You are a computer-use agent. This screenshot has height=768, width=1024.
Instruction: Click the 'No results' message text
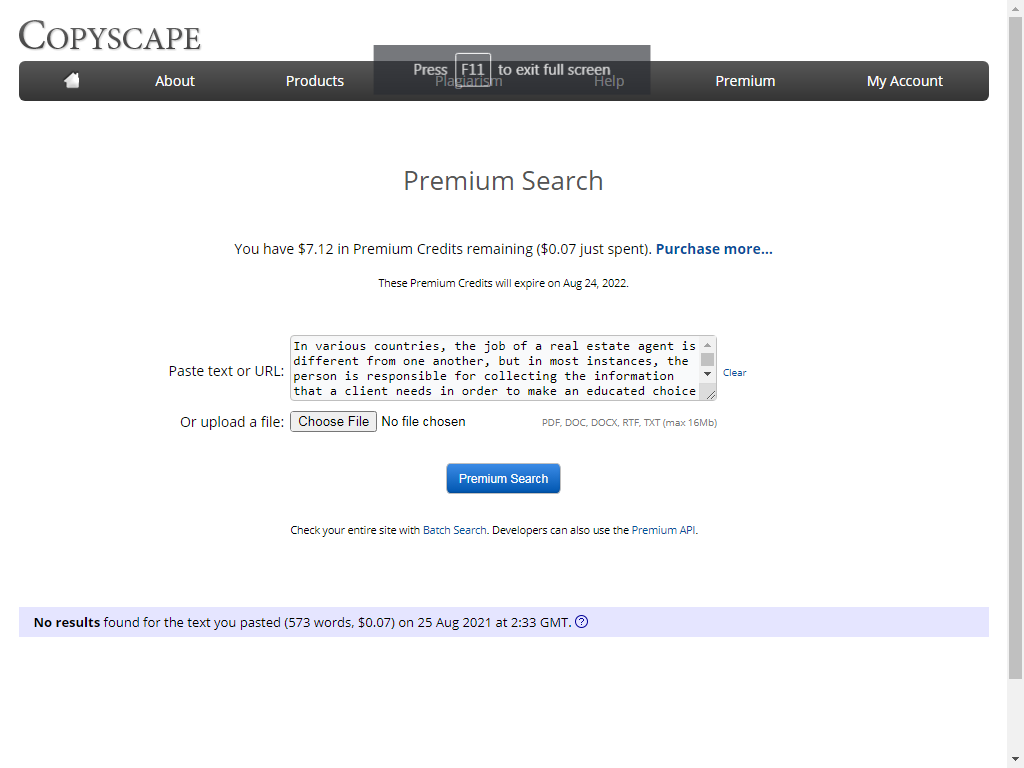(x=302, y=622)
